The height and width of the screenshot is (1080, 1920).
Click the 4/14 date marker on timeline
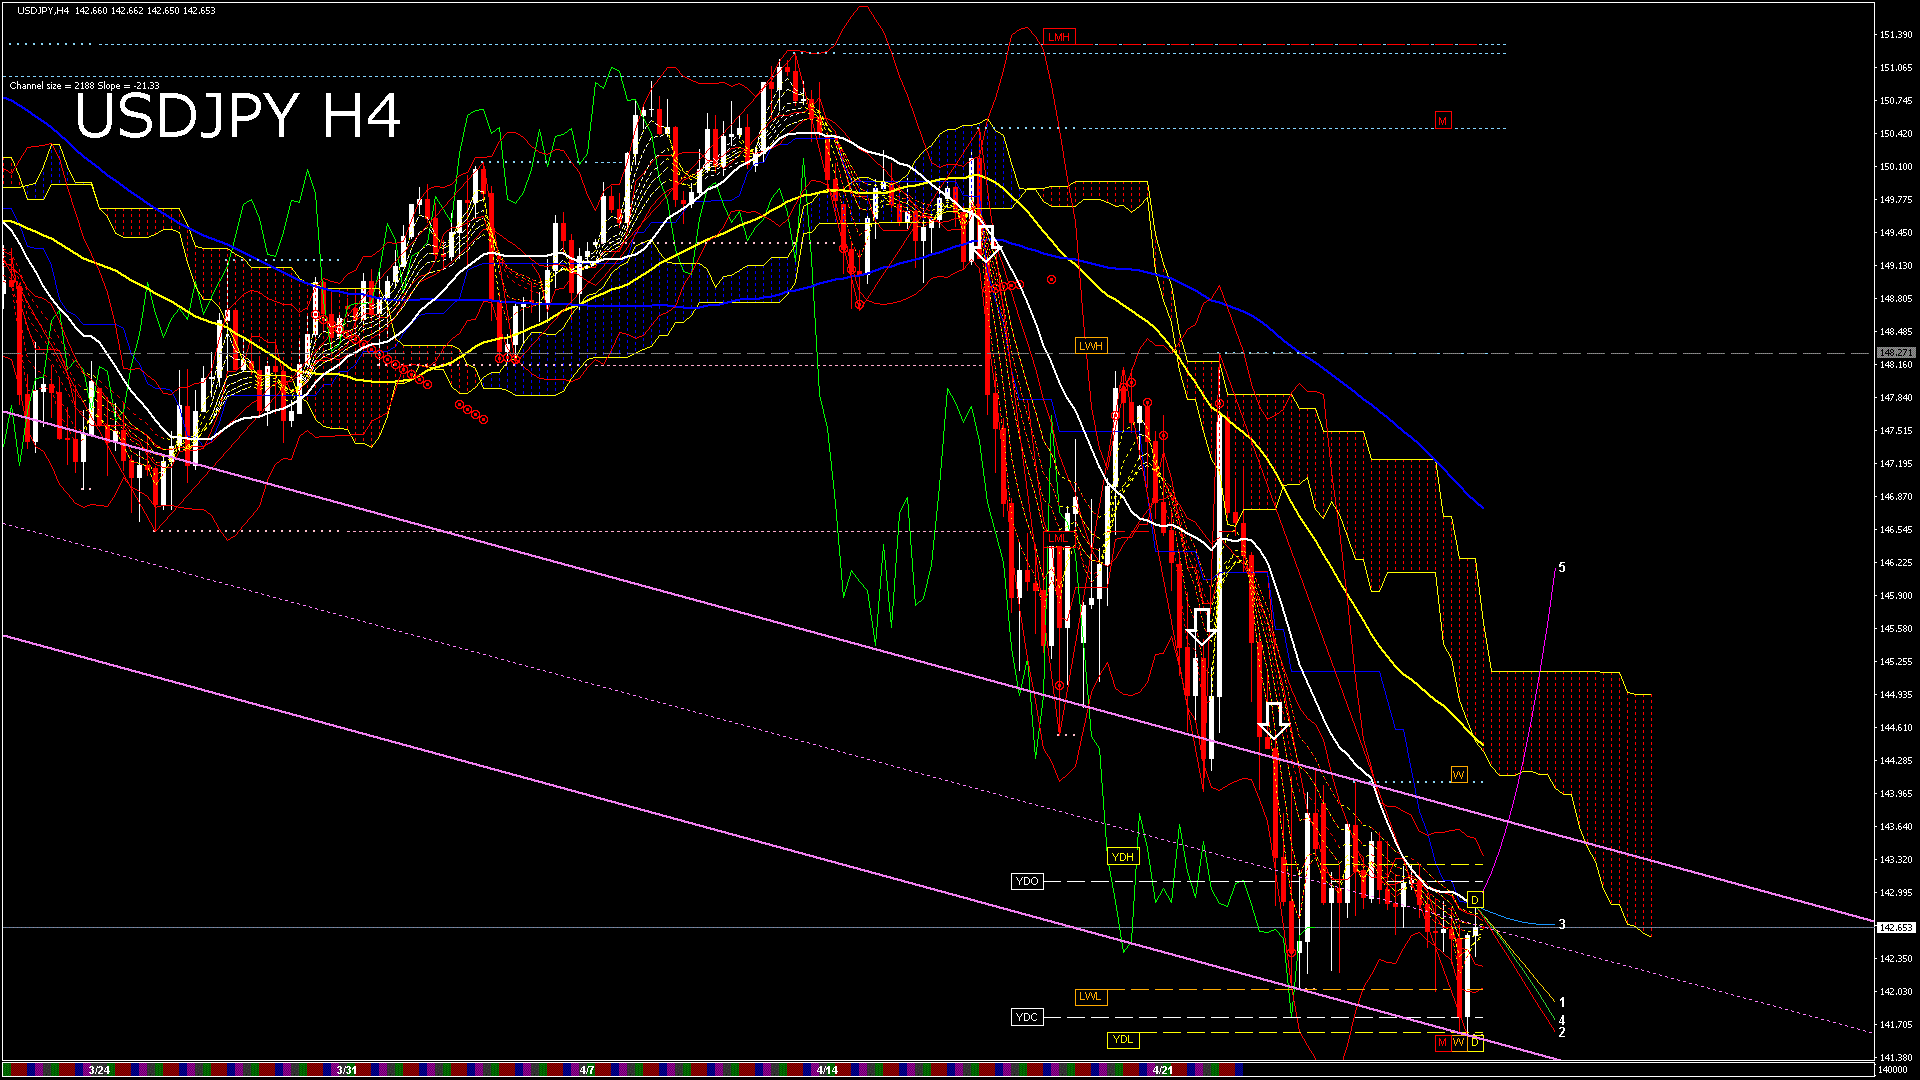coord(827,1070)
